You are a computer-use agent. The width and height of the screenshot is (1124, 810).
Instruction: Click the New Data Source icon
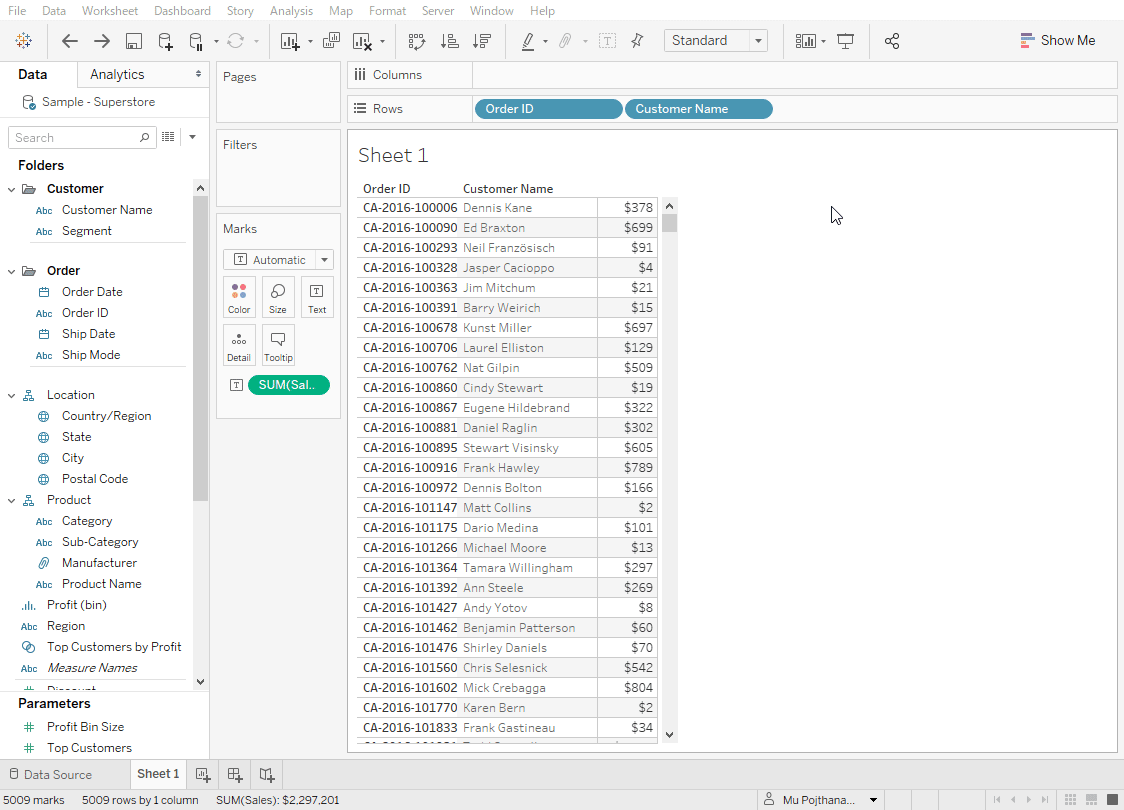pos(165,41)
